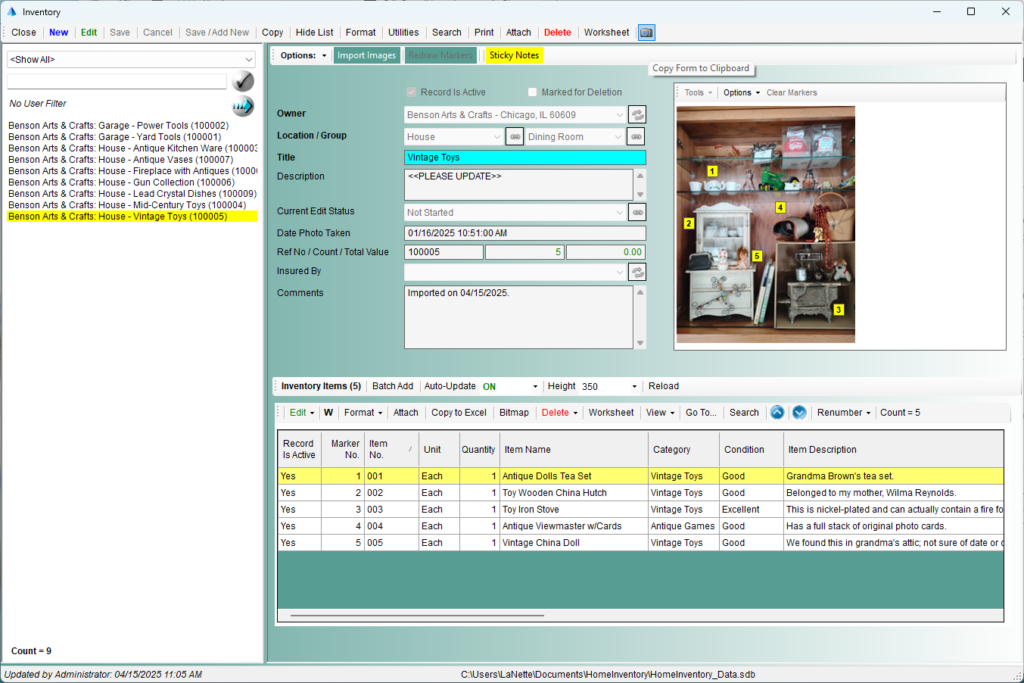Click link icon beside Current Edit Status

[x=637, y=212]
